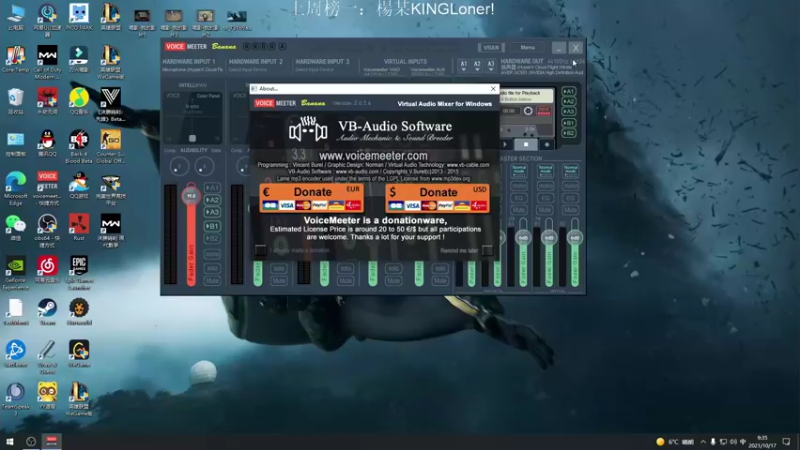
Task: Open the Core Temp desktop shortcut
Action: tap(15, 59)
